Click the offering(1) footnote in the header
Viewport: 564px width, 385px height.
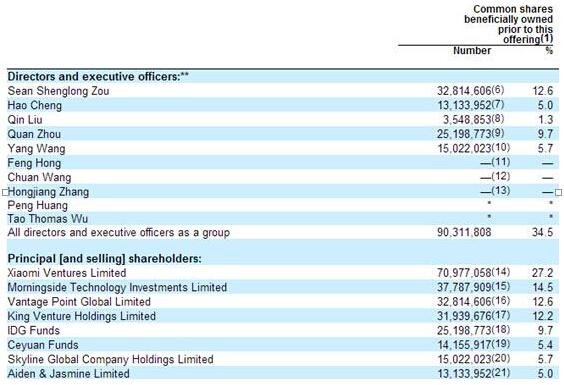528,39
